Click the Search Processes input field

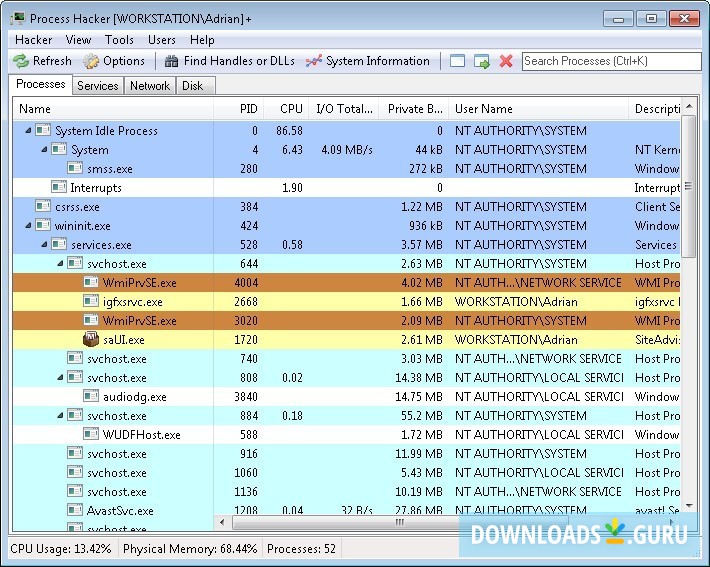pos(611,61)
